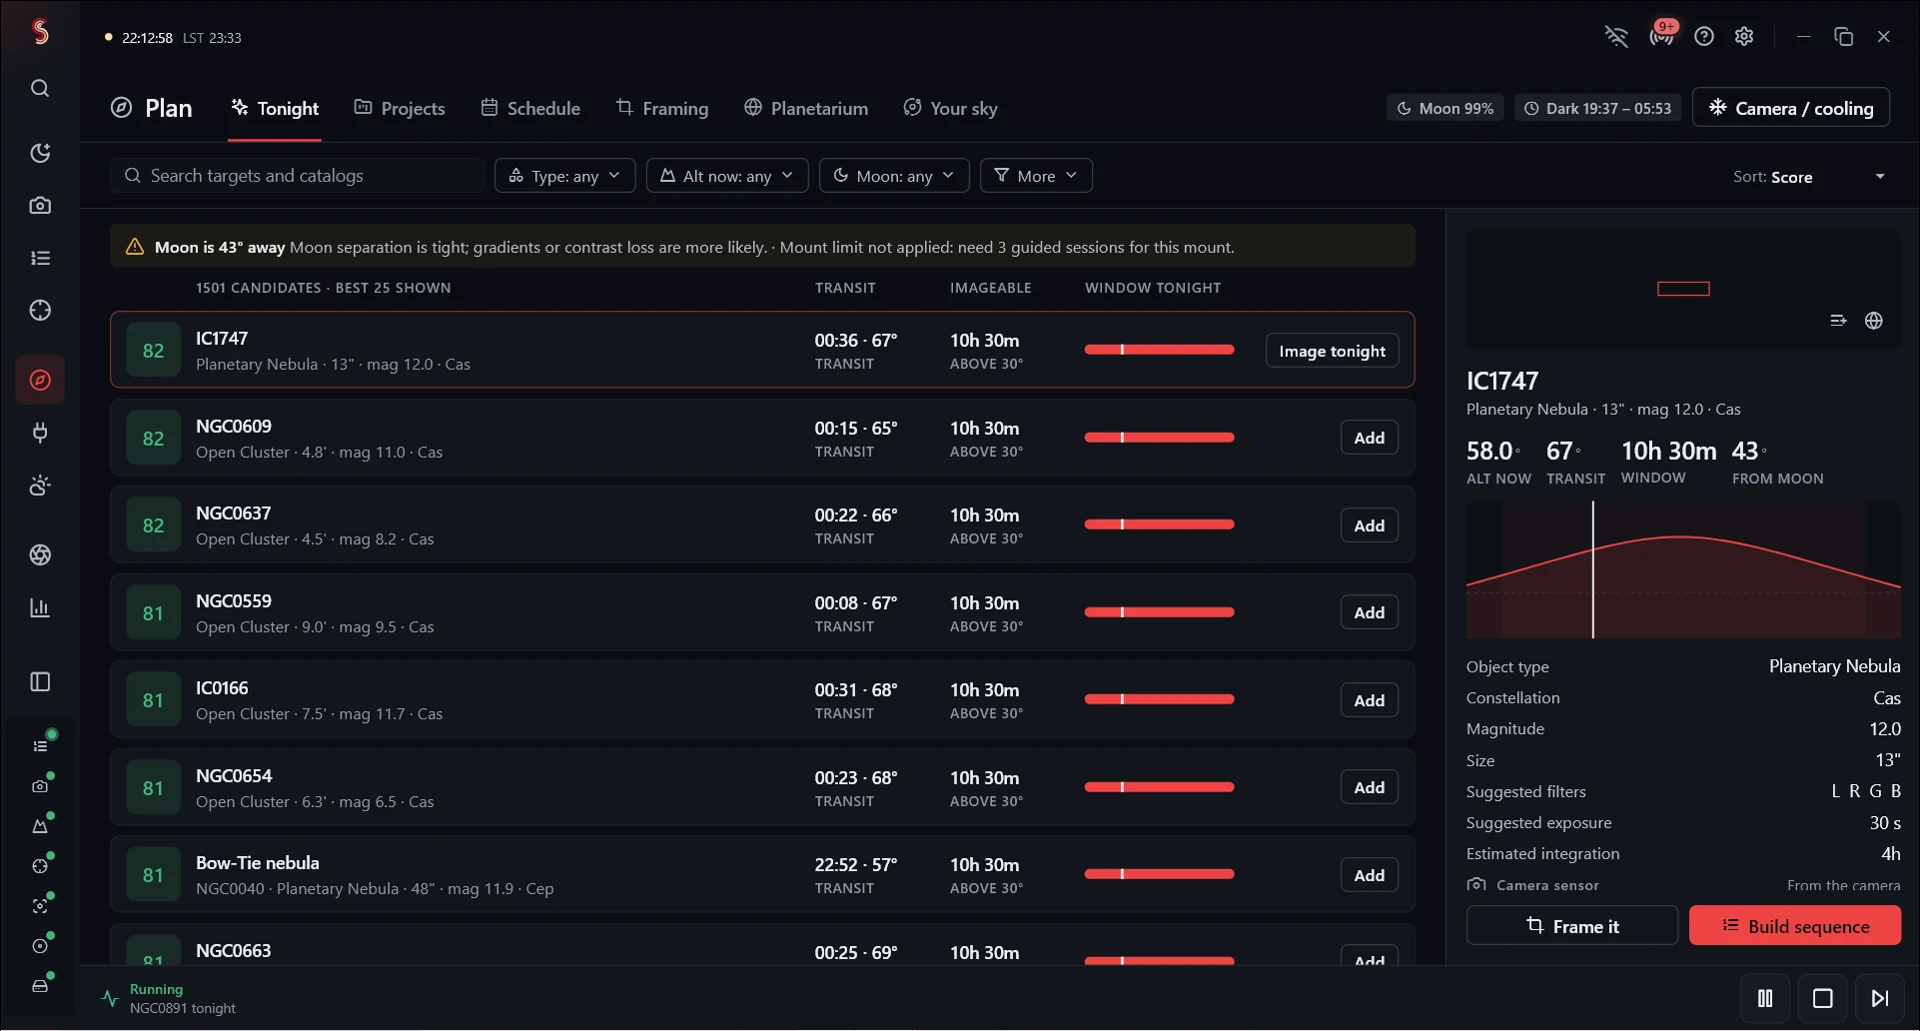Viewport: 1920px width, 1031px height.
Task: Switch to the Projects tab
Action: coord(399,108)
